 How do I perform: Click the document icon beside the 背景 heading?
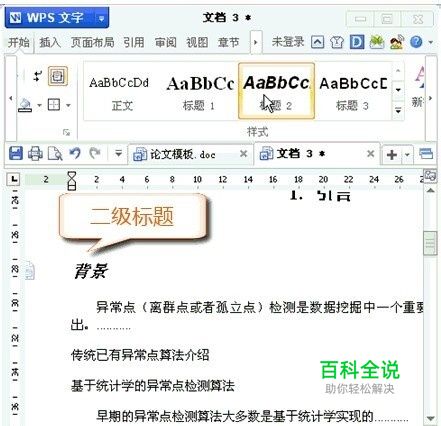tap(30, 271)
